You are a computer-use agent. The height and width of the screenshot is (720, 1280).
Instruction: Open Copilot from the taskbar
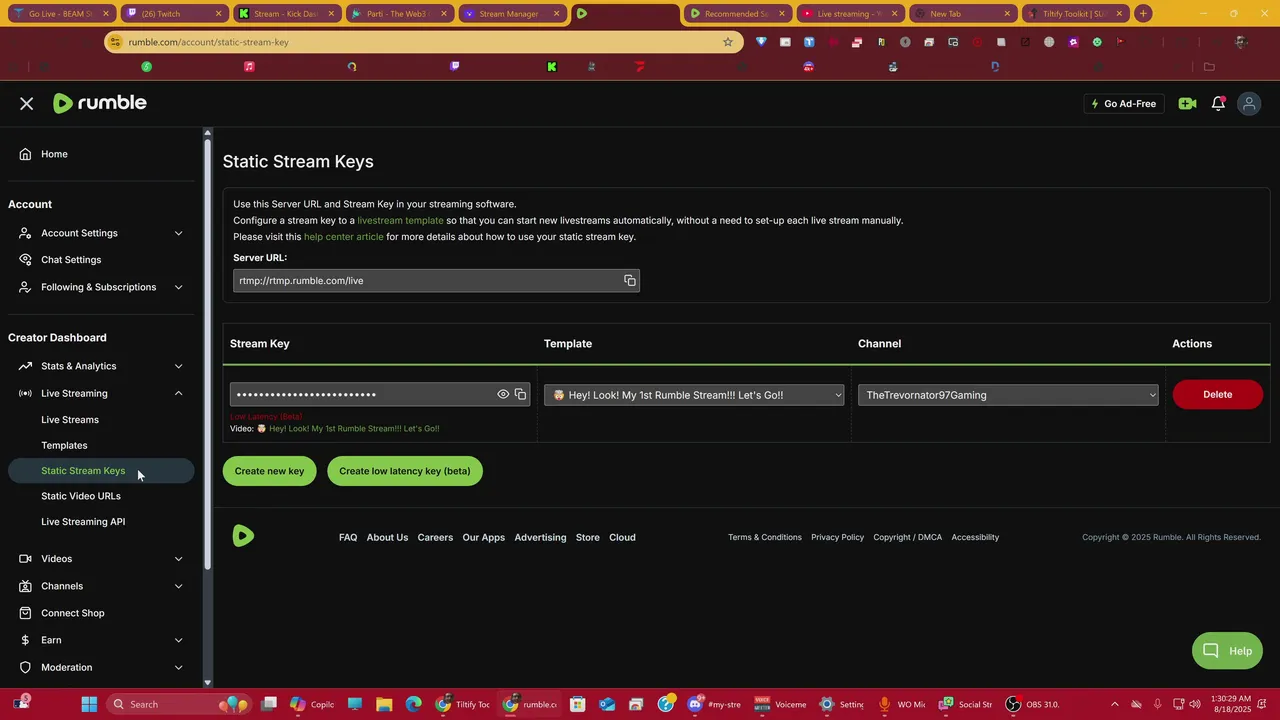312,704
